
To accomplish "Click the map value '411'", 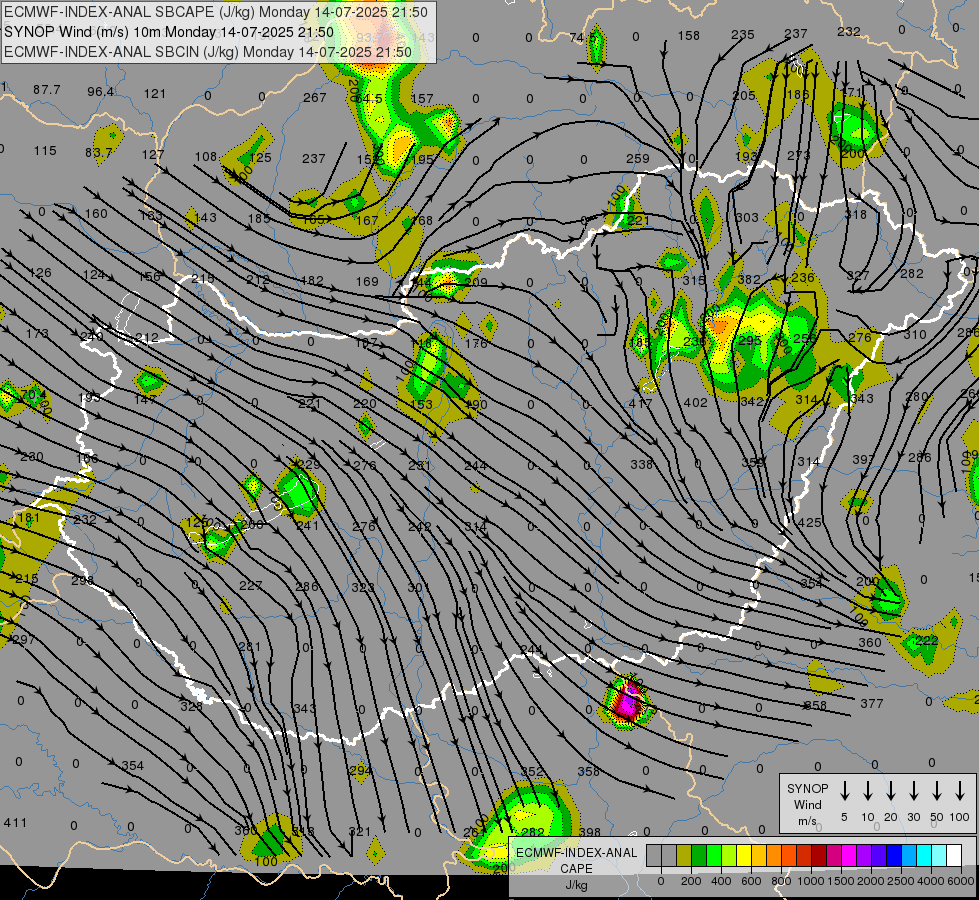I will pos(15,823).
